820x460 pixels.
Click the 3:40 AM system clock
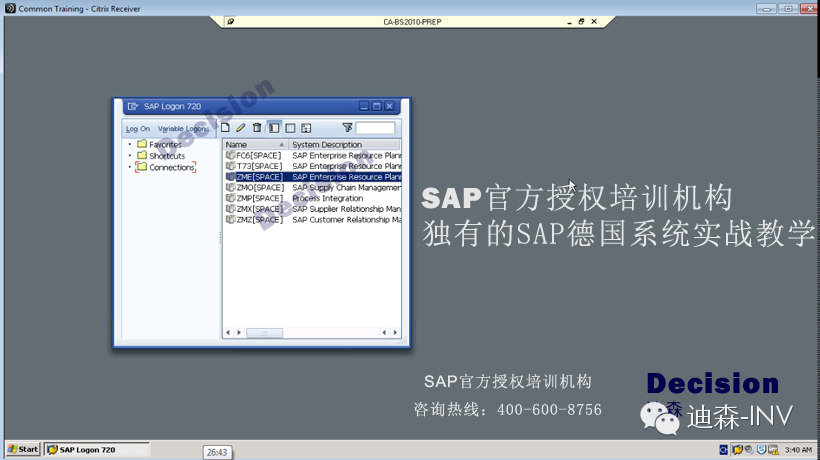[x=798, y=450]
